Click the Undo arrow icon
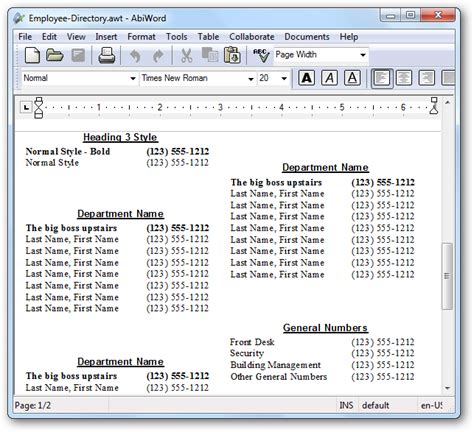The width and height of the screenshot is (474, 432). (135, 56)
